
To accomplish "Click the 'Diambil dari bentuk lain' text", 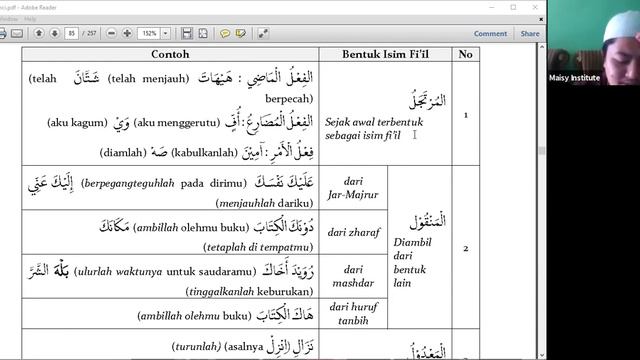I will (412, 262).
